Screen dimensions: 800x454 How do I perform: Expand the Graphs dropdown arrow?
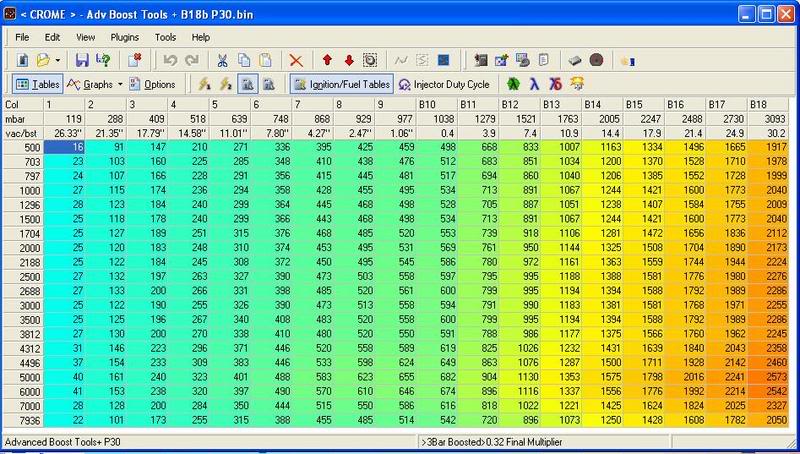pyautogui.click(x=120, y=84)
